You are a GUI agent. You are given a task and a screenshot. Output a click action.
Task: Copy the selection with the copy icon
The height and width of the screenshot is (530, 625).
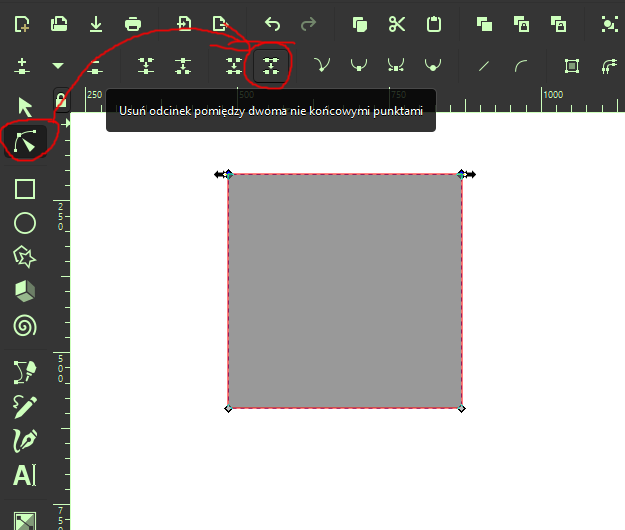360,24
